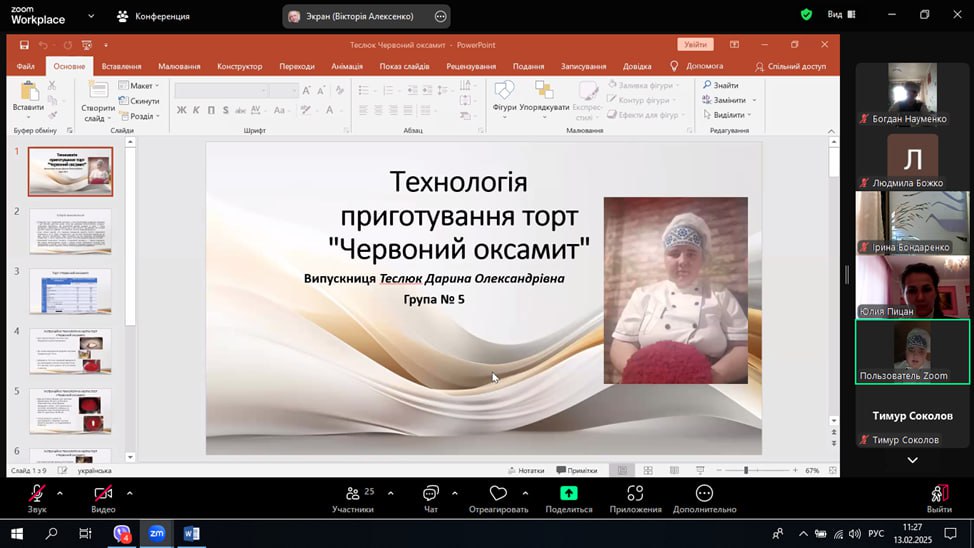Click the PowerPoint zoom slider
This screenshot has width=974, height=548.
(746, 470)
